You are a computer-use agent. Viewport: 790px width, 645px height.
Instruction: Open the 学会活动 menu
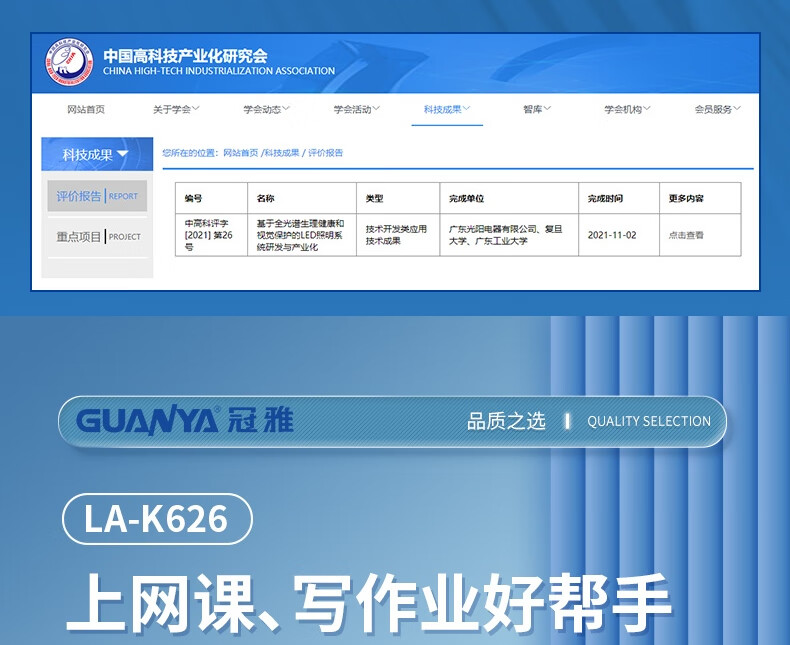357,109
